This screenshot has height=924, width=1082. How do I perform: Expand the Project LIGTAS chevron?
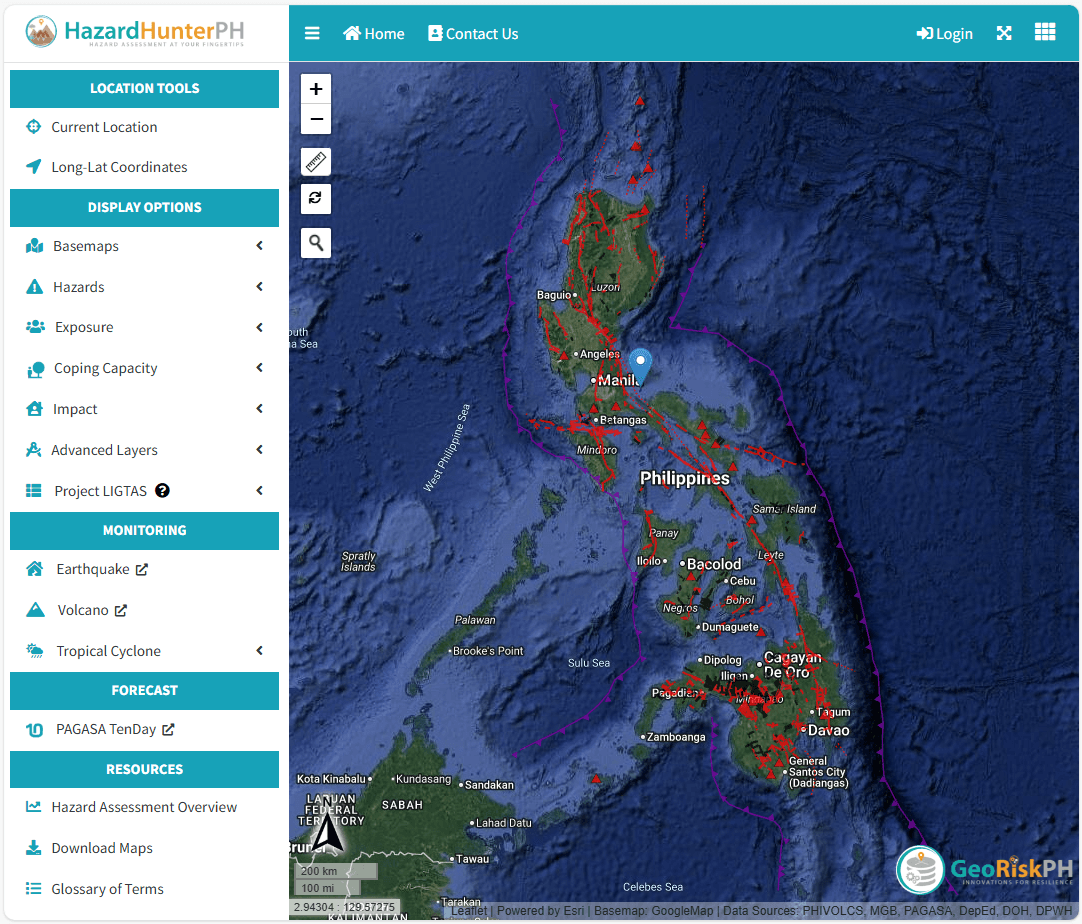point(259,491)
